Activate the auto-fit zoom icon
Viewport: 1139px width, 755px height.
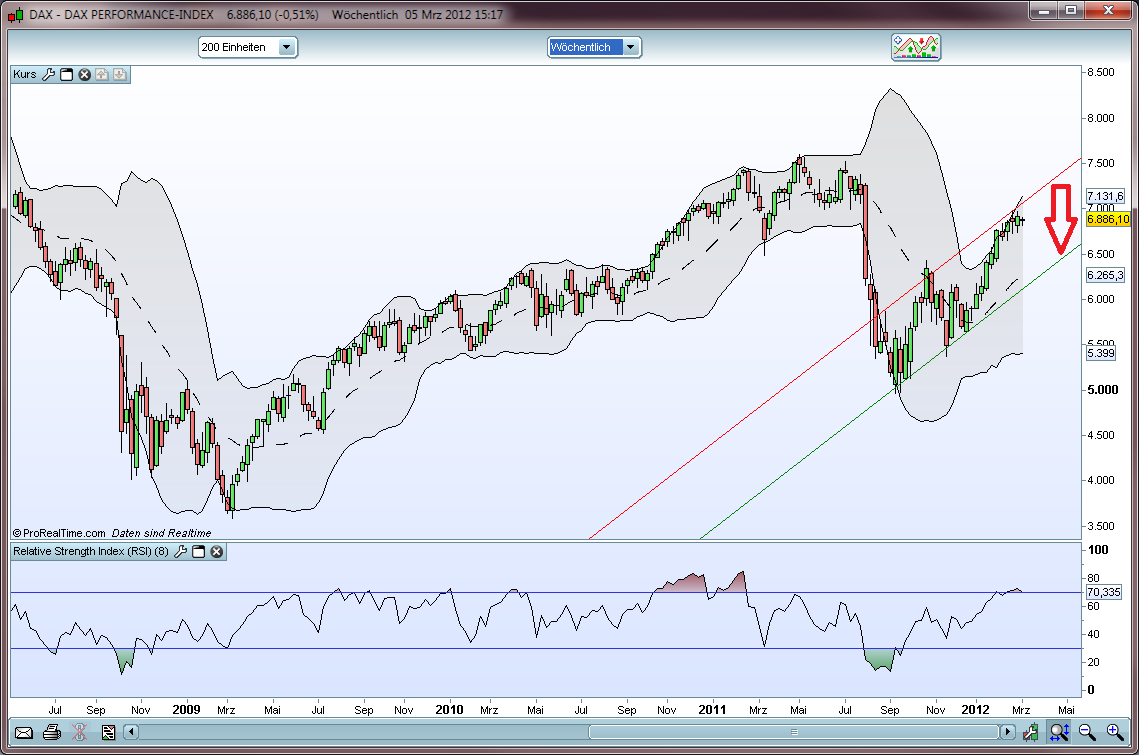point(1060,733)
